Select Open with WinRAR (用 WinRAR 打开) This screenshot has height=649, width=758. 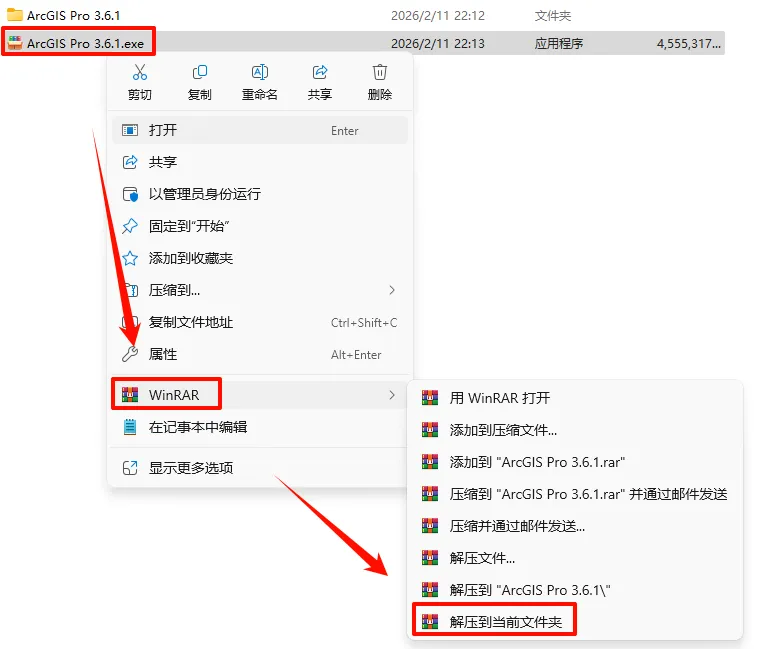(575, 398)
